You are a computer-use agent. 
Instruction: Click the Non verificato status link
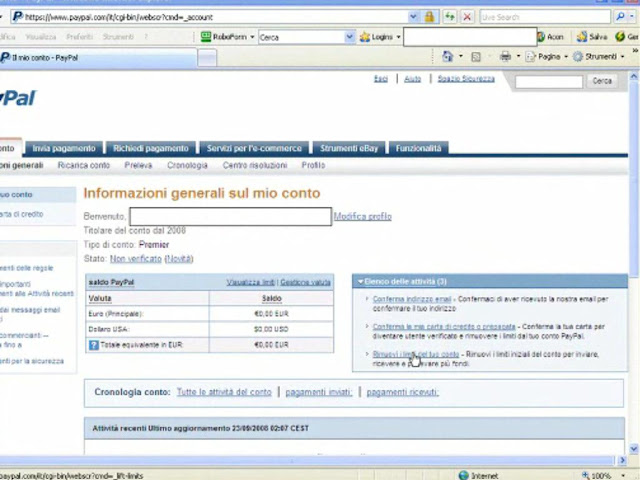(136, 259)
